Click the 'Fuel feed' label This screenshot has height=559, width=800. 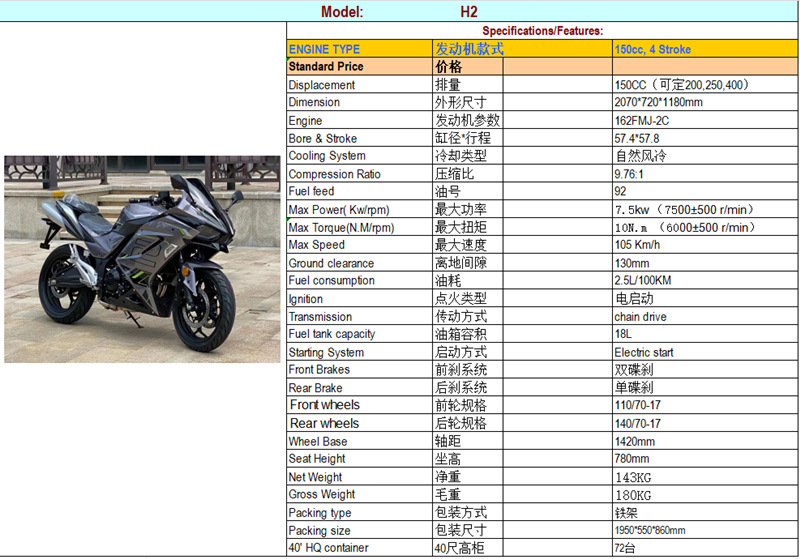click(311, 191)
